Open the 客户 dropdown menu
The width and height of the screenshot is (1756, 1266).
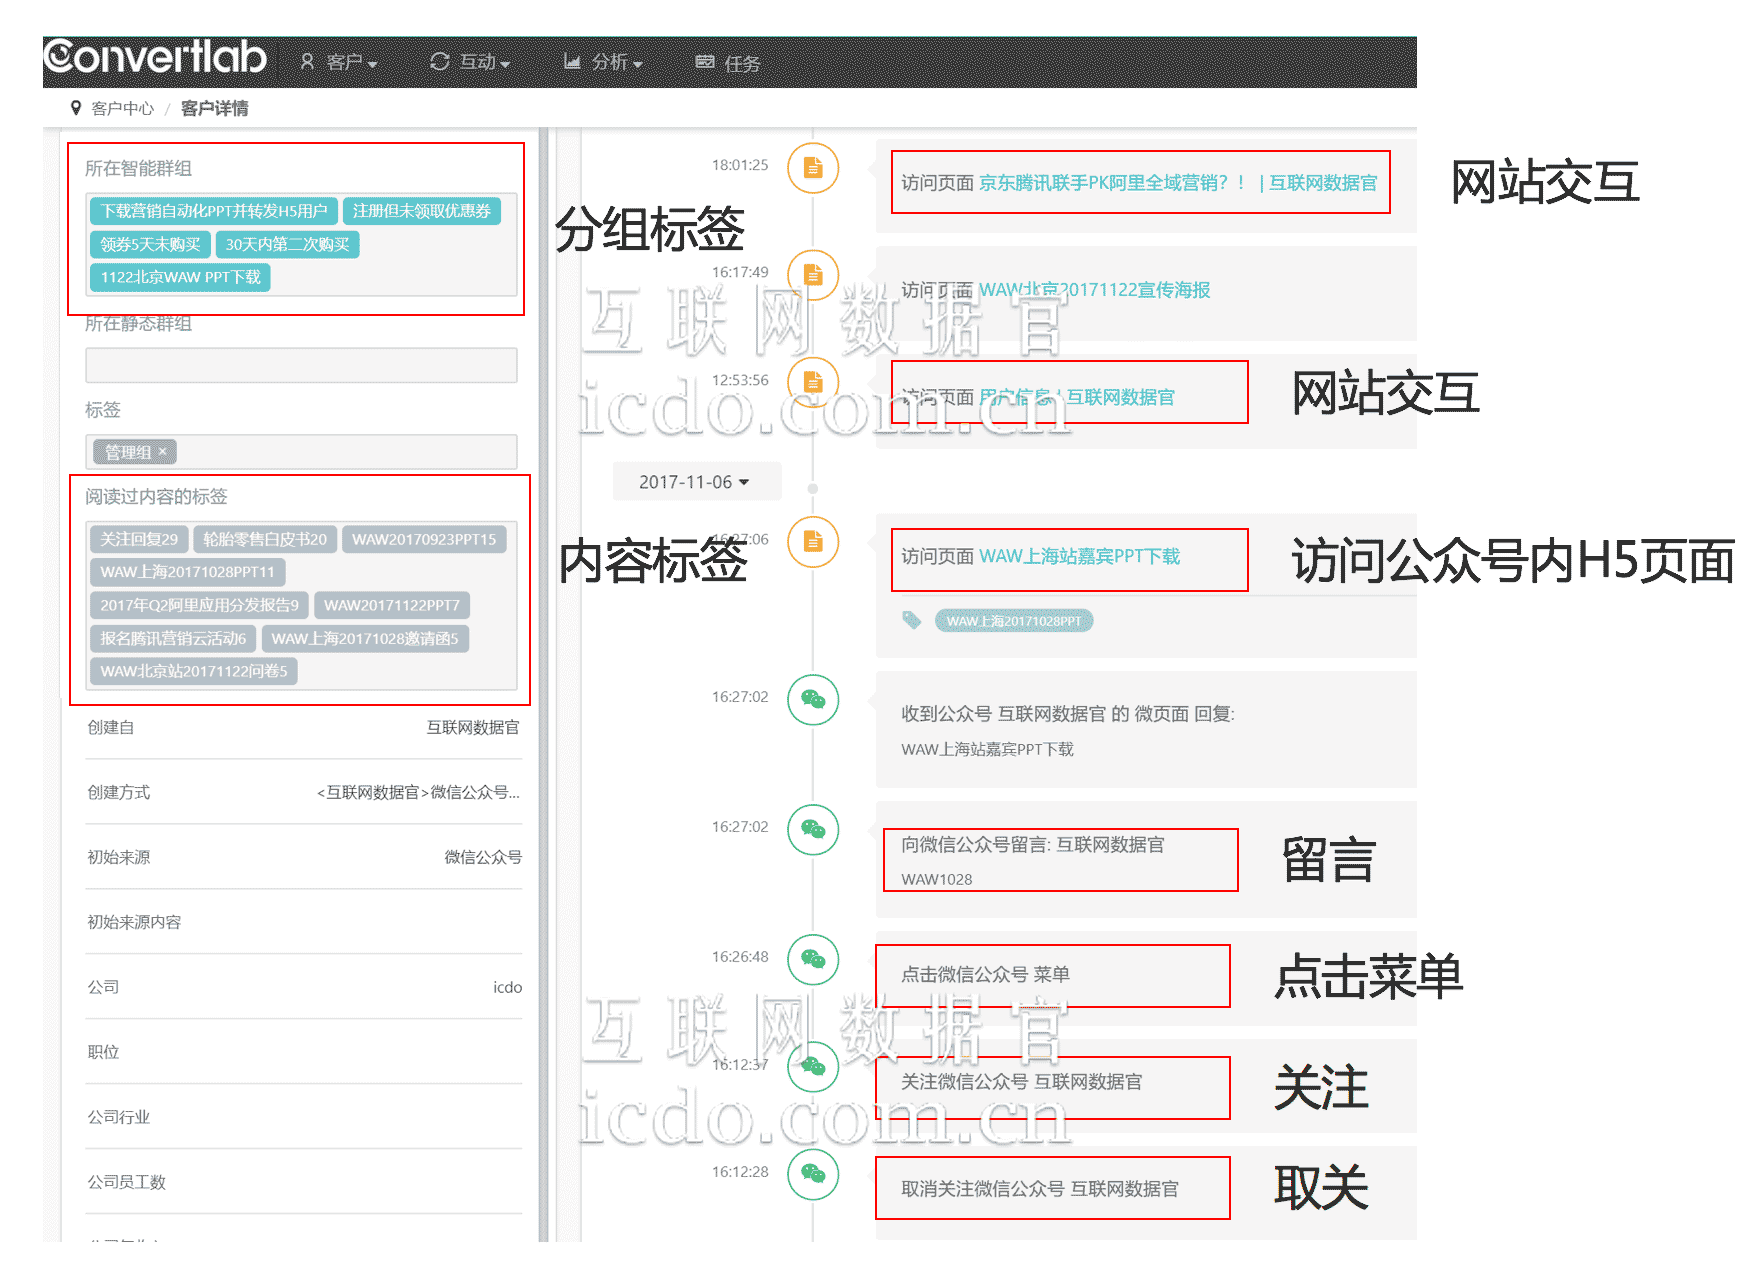click(x=340, y=62)
